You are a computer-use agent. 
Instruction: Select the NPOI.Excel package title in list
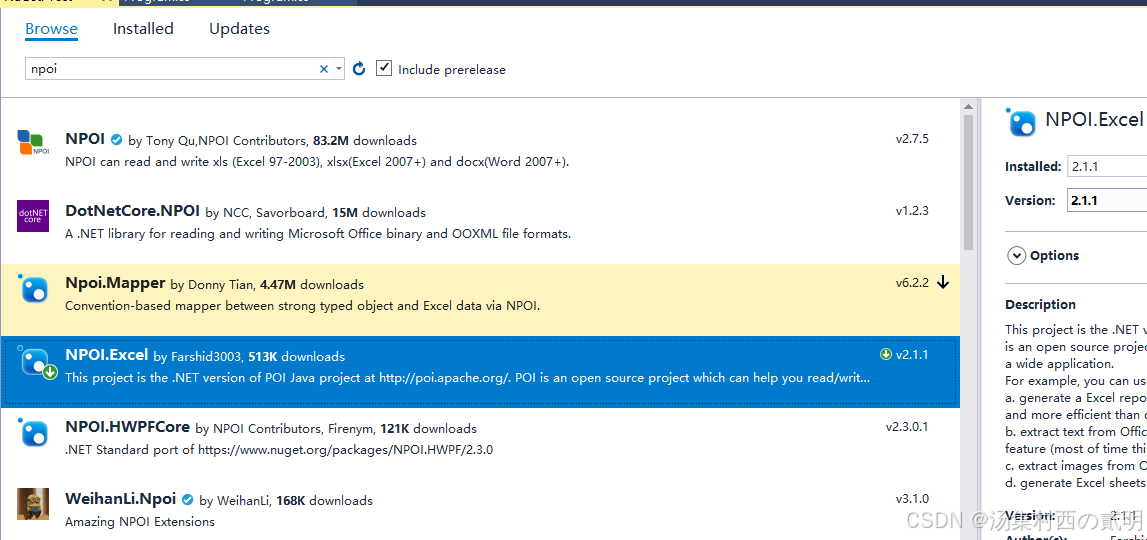(107, 355)
